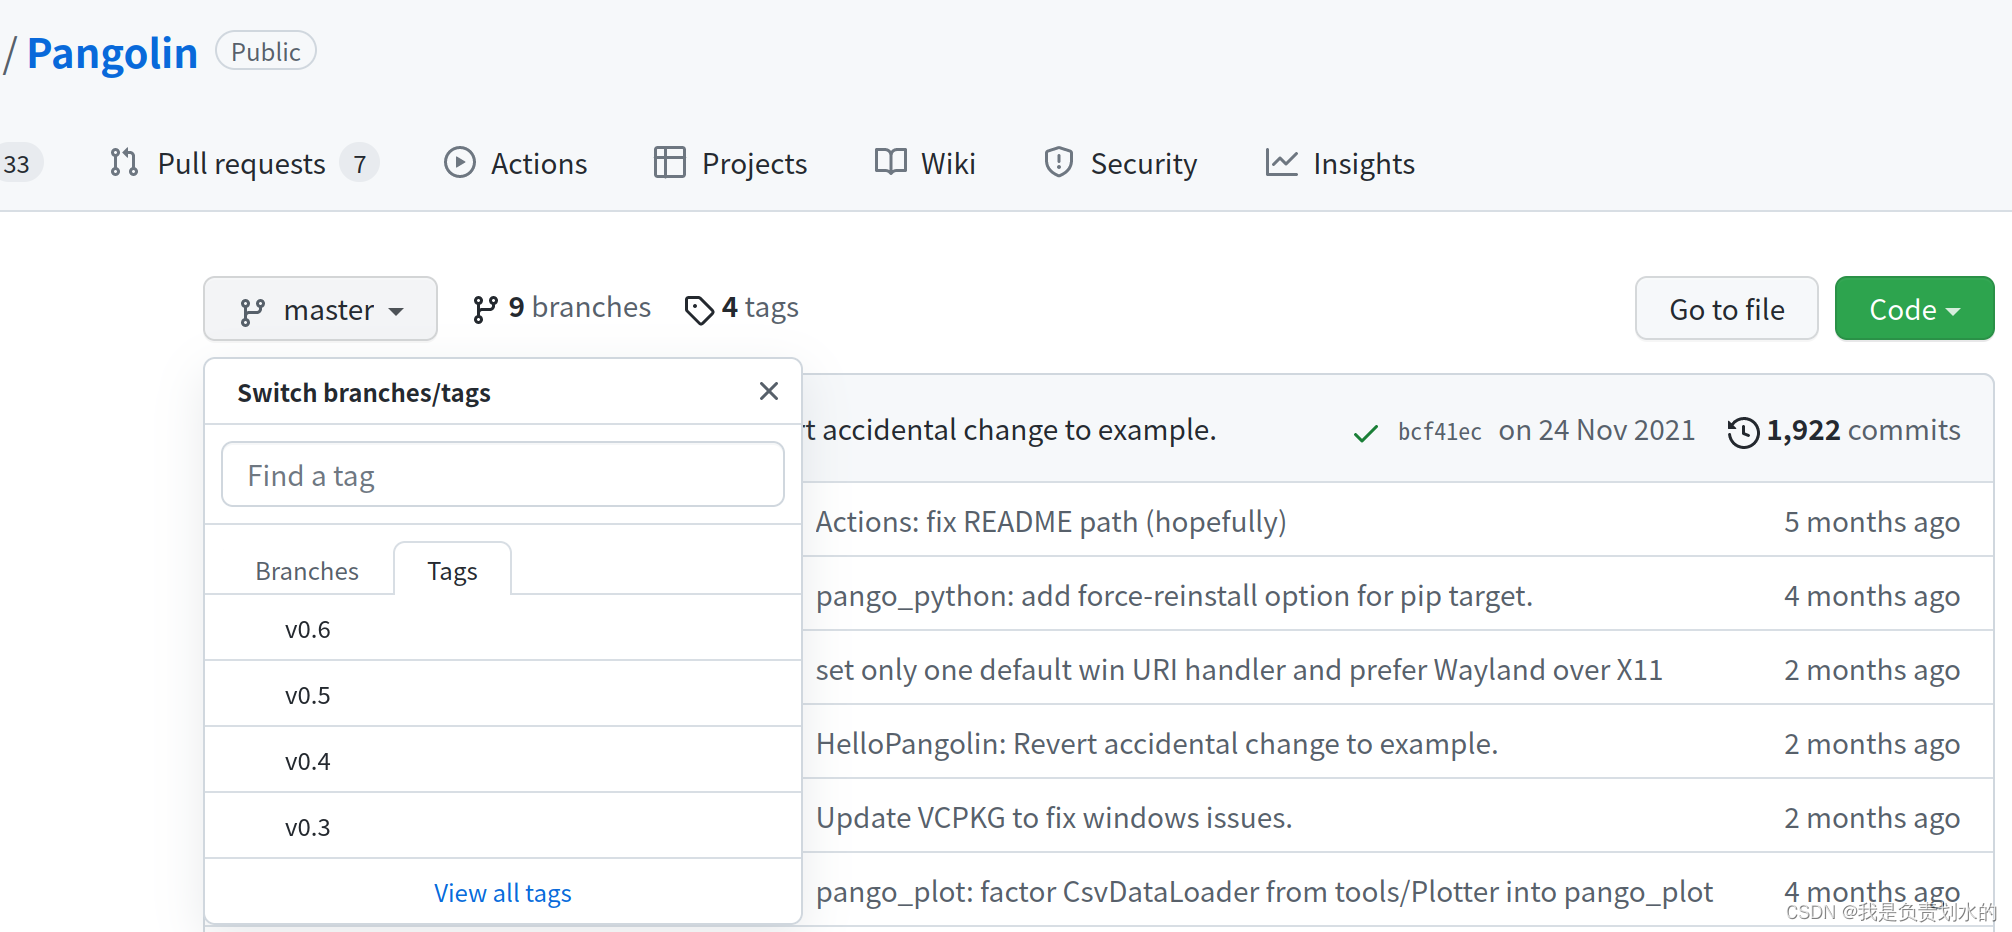Open commit 'Update VCPKG to fix windows issues.'
2012x932 pixels.
click(x=1054, y=818)
